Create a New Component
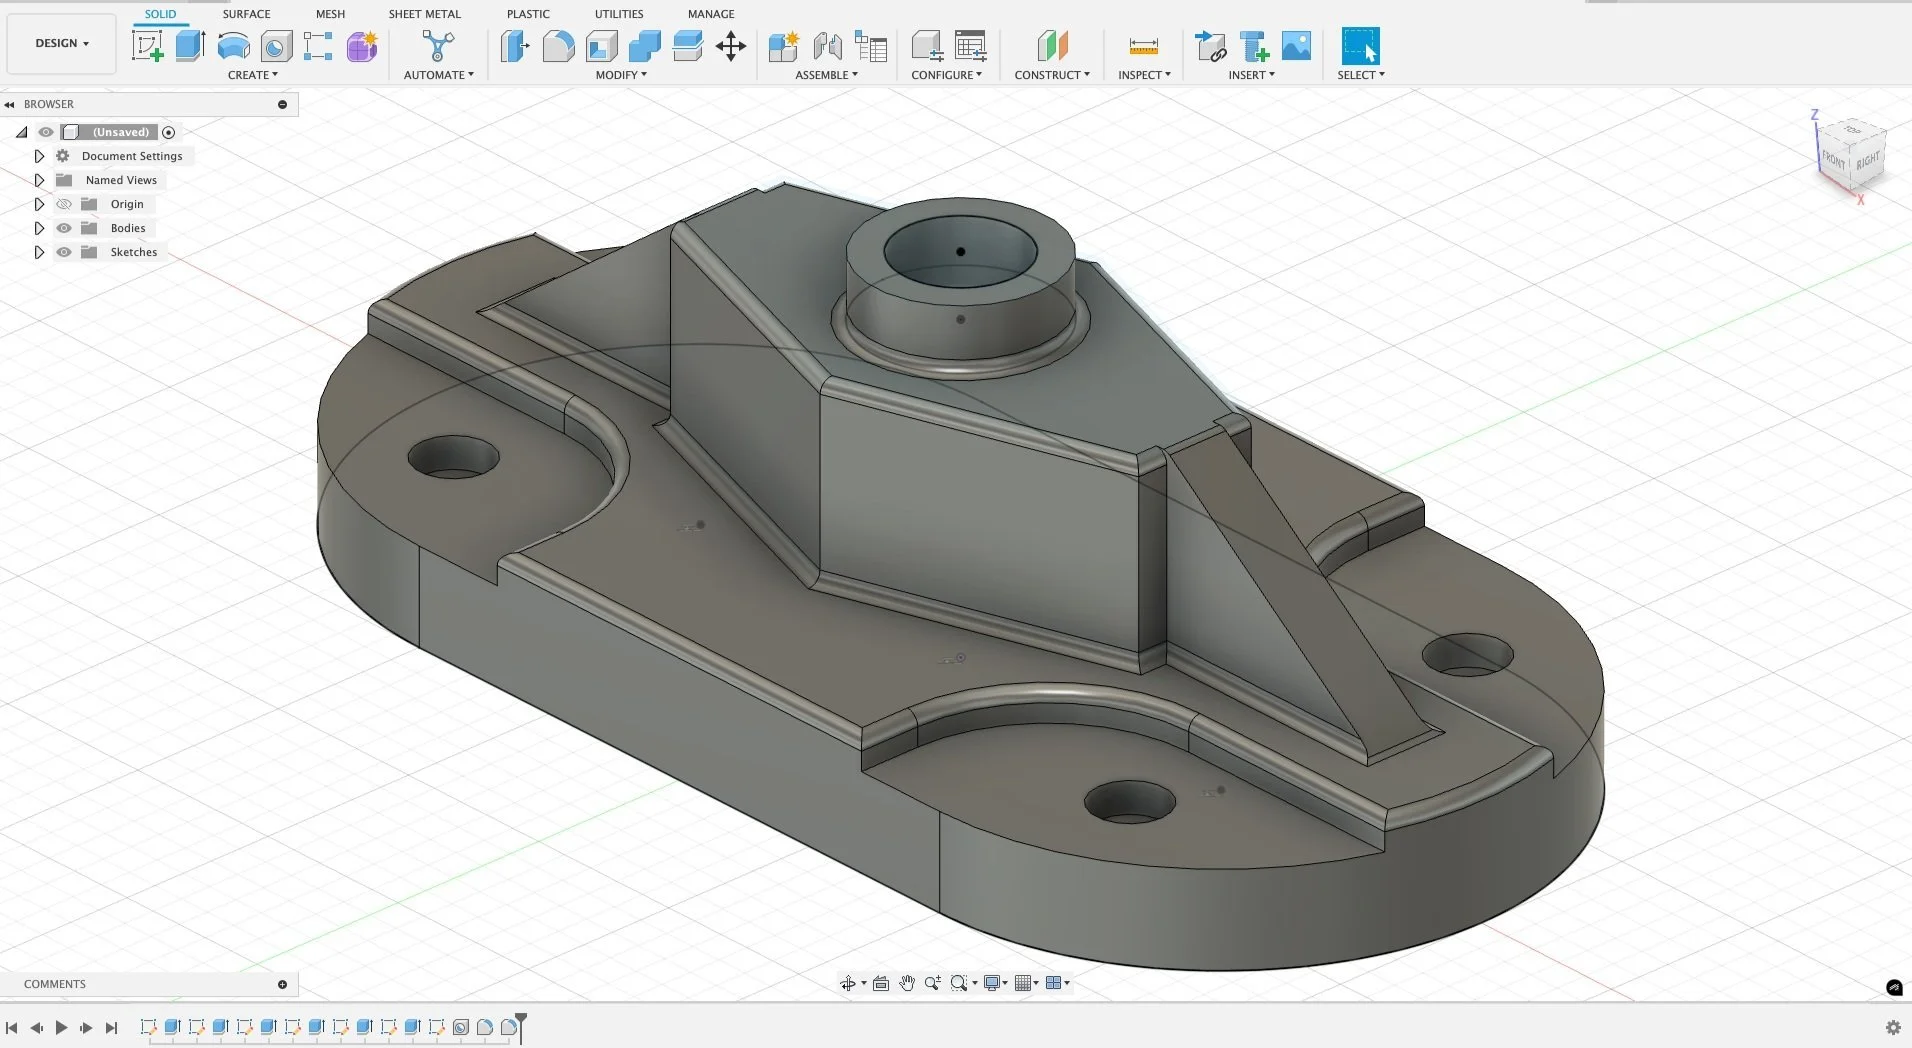Viewport: 1912px width, 1048px height. coord(784,46)
